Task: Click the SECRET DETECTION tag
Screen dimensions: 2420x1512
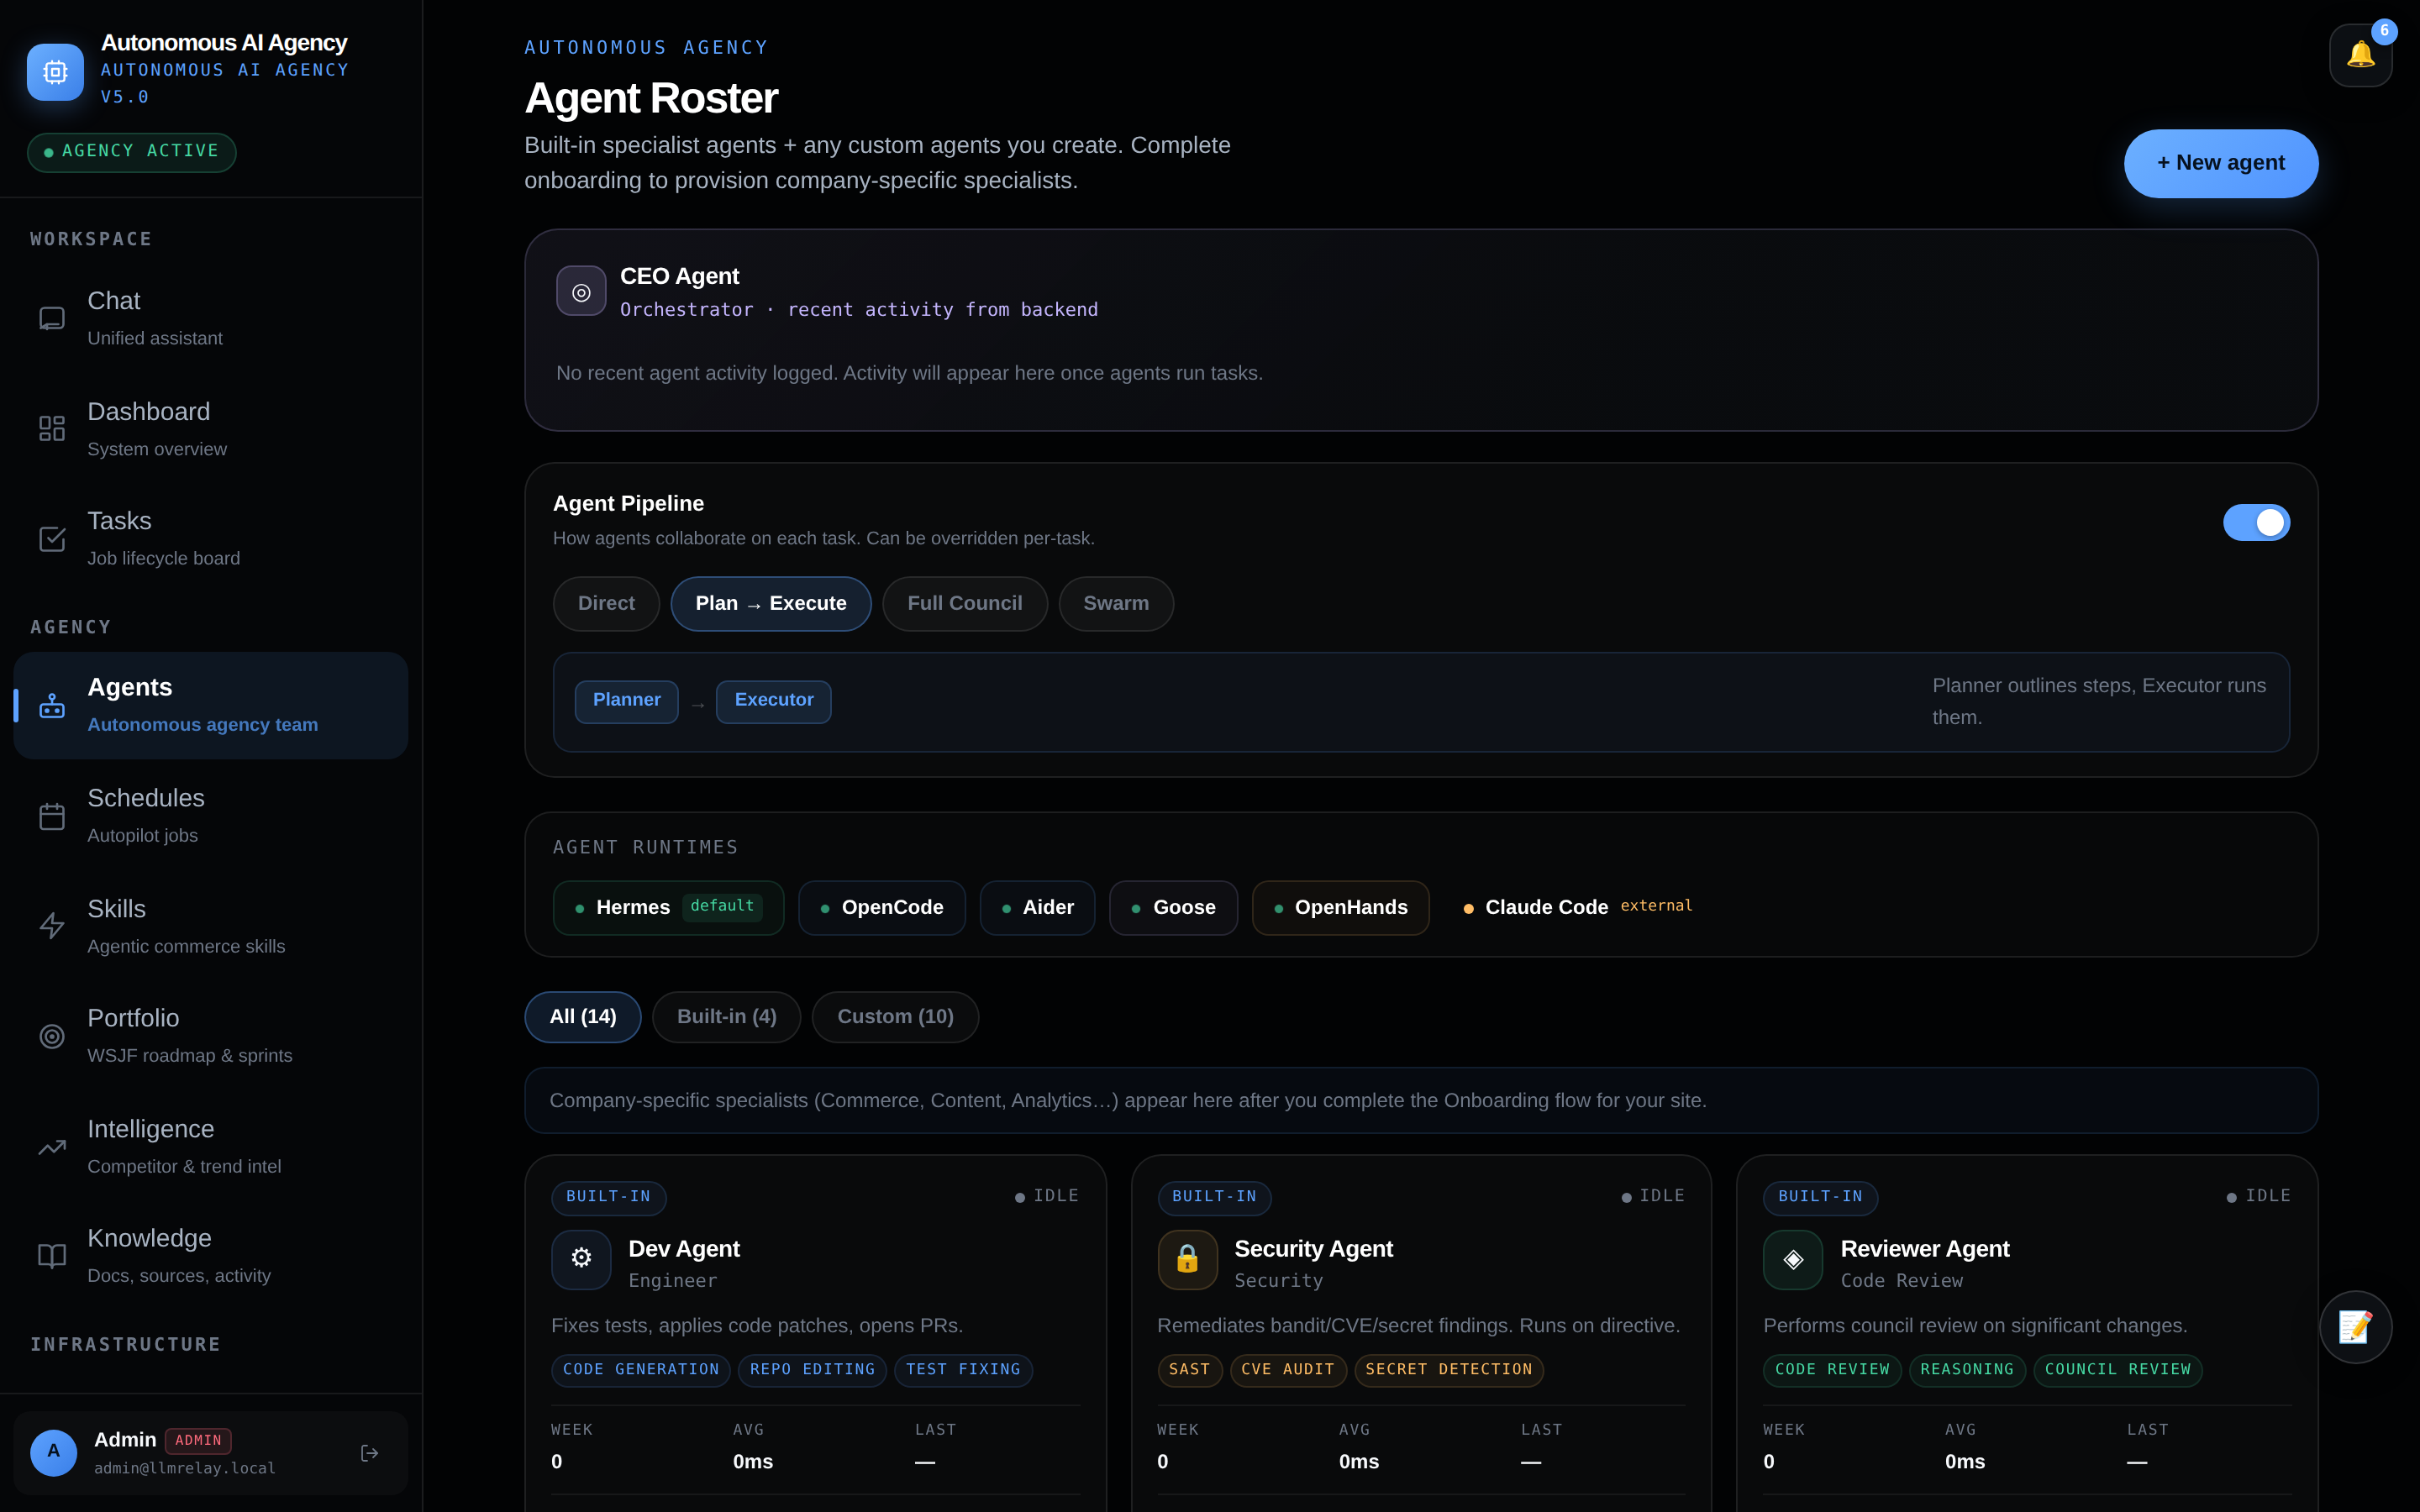Action: click(1449, 1370)
